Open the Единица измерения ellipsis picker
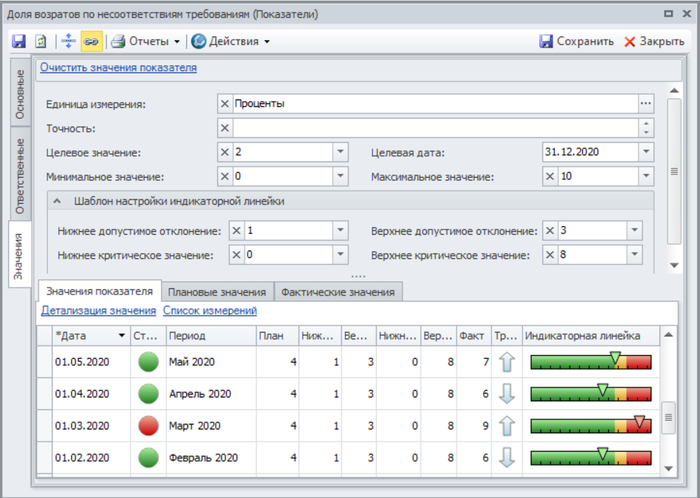Image resolution: width=700 pixels, height=498 pixels. (646, 103)
